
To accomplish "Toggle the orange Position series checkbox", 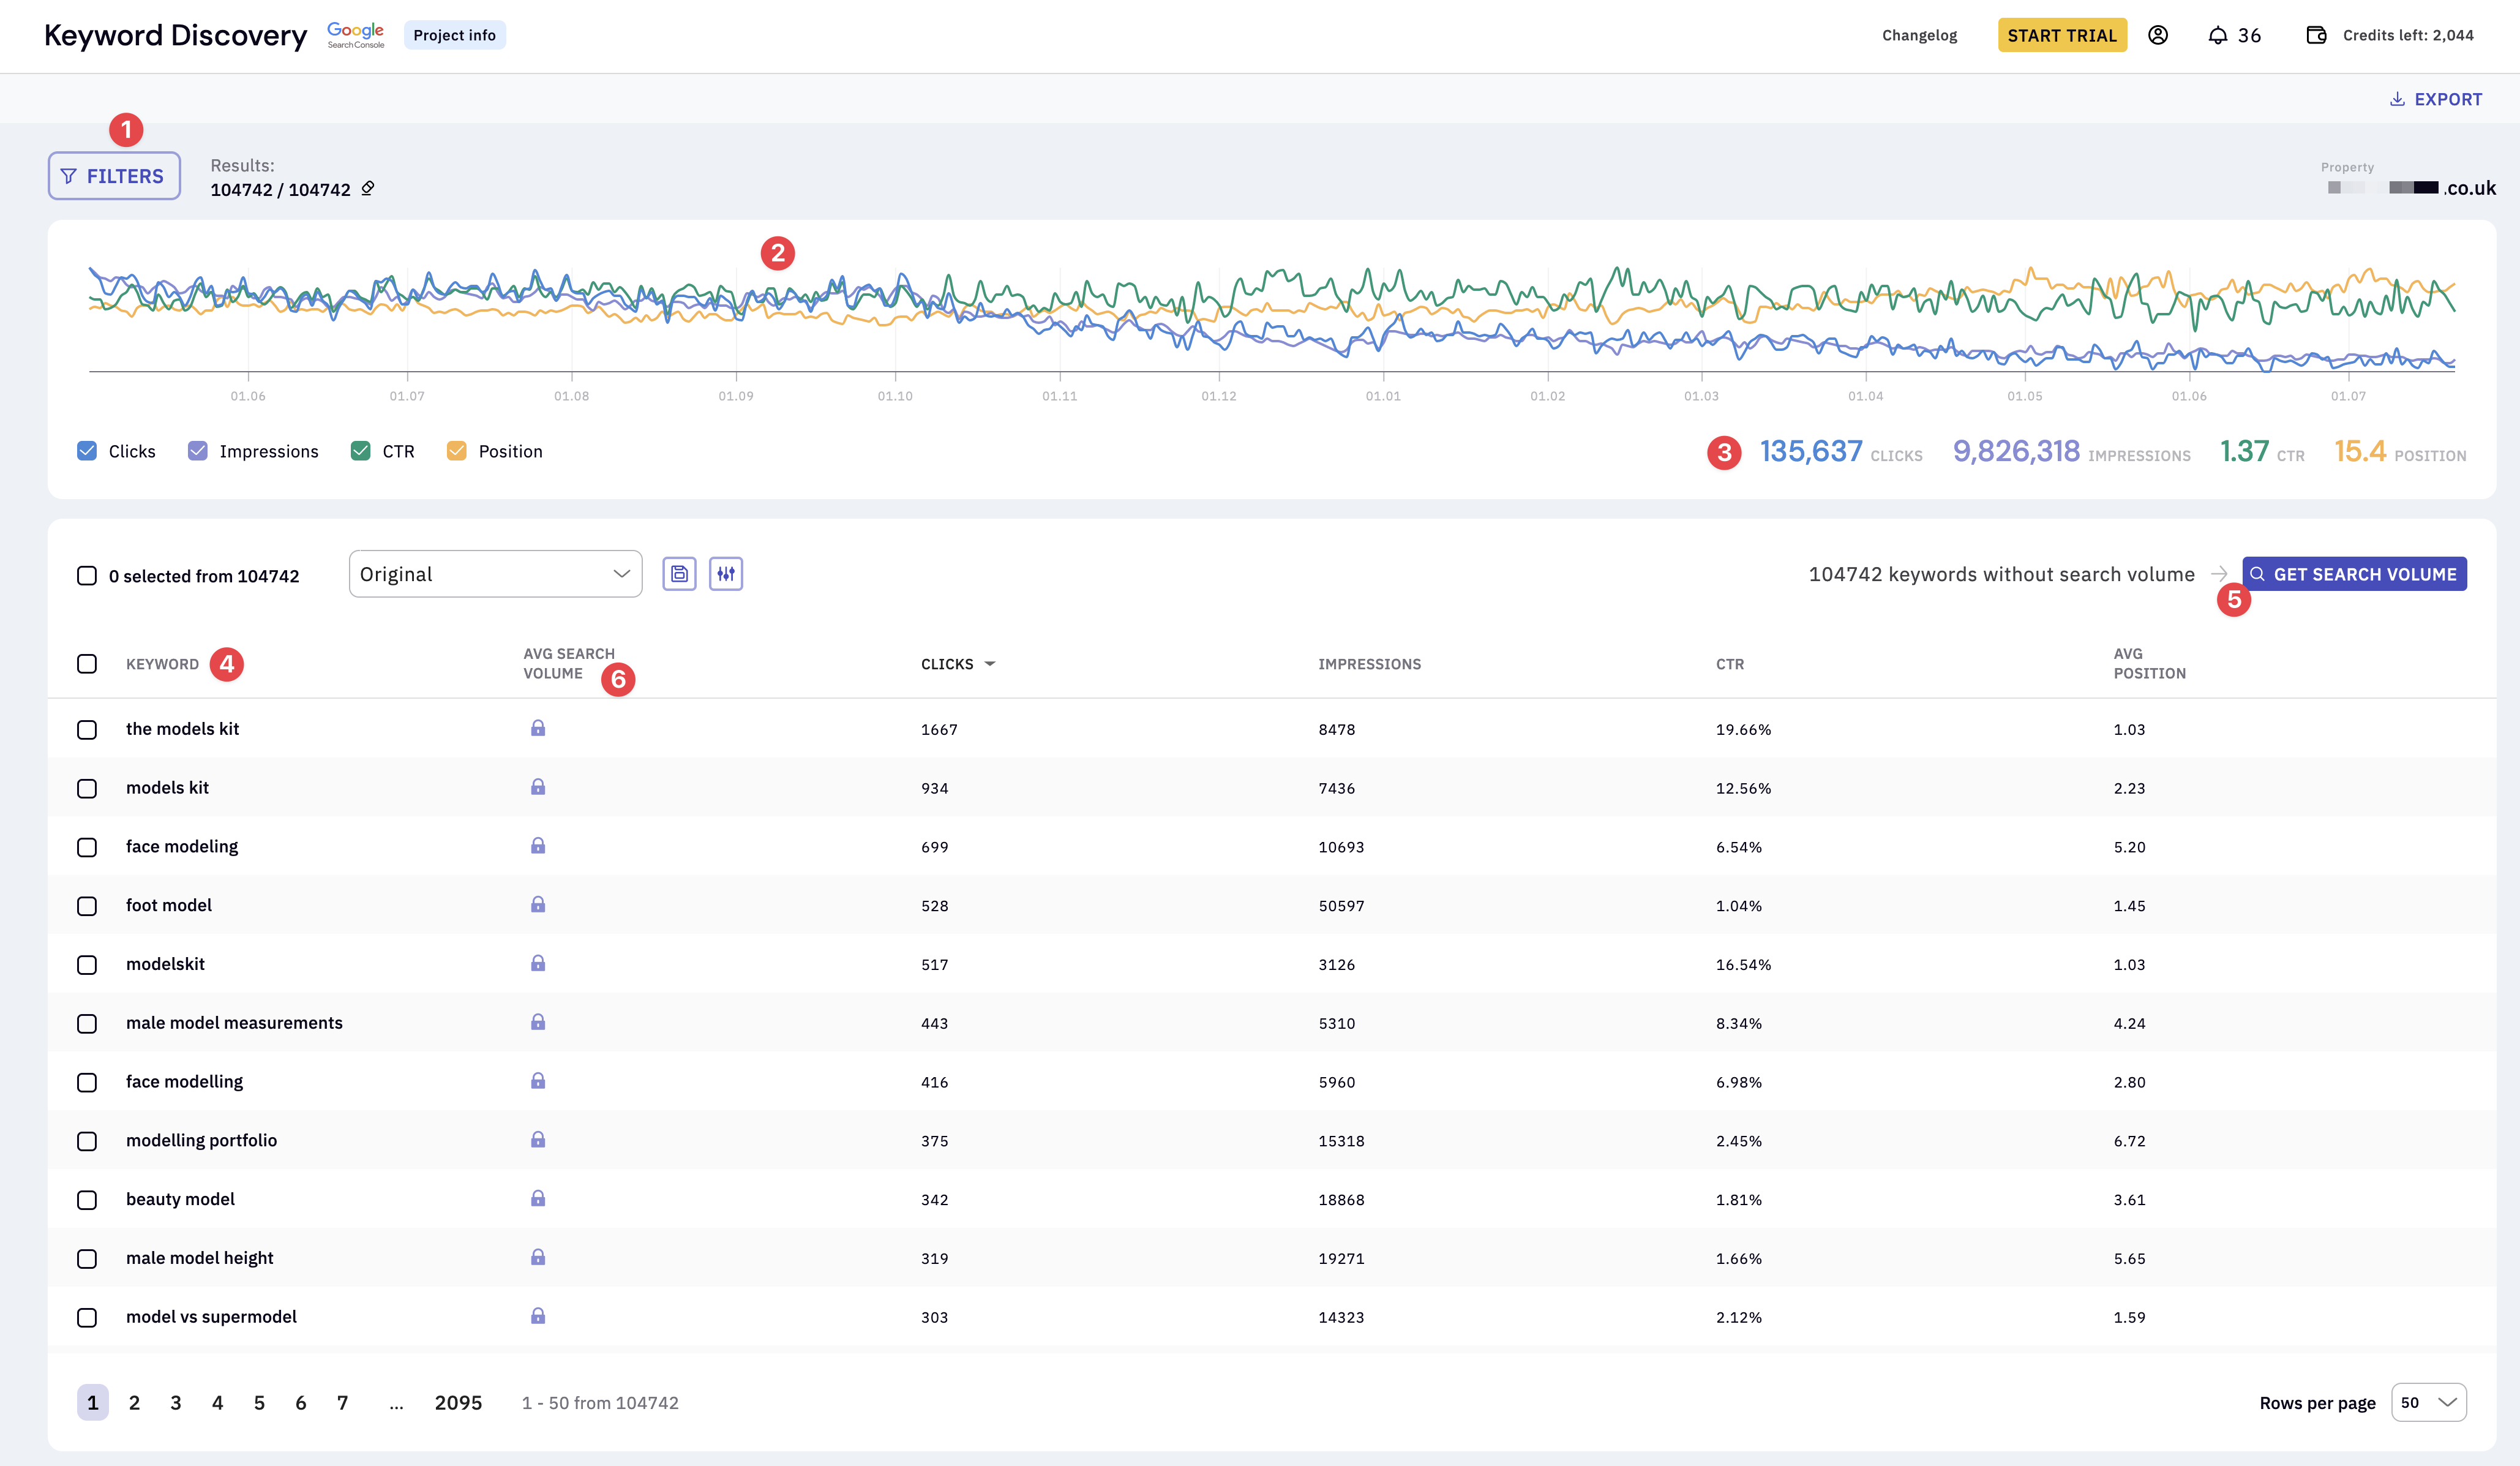I will tap(457, 451).
